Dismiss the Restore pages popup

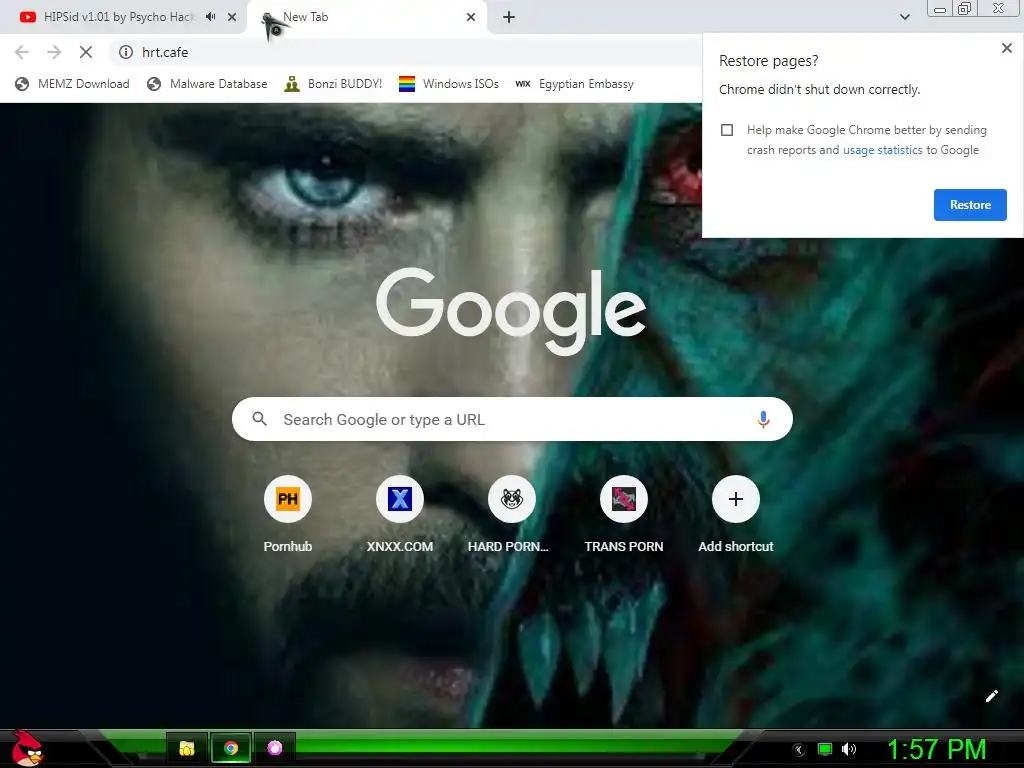point(1006,48)
